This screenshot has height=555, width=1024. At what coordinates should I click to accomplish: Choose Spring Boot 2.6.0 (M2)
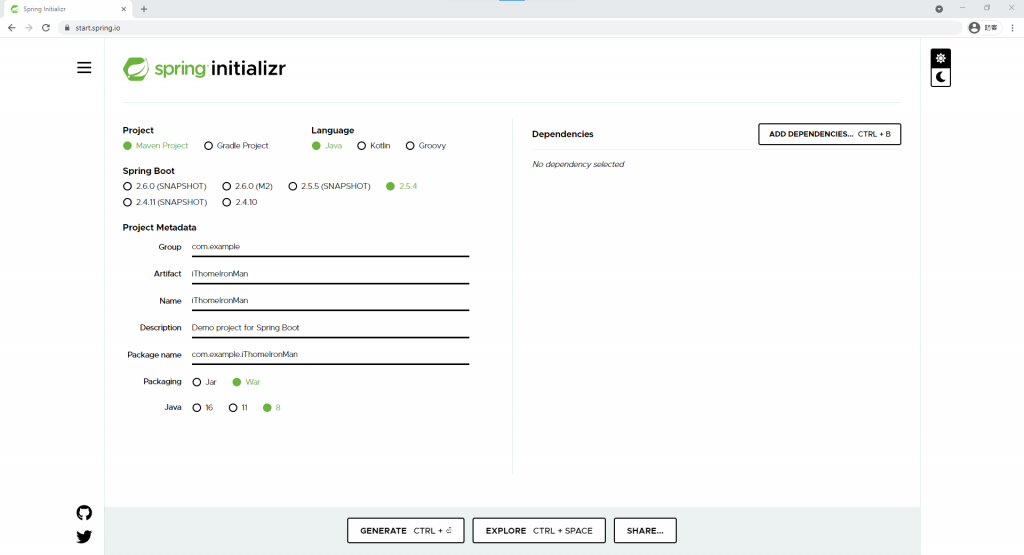point(248,186)
